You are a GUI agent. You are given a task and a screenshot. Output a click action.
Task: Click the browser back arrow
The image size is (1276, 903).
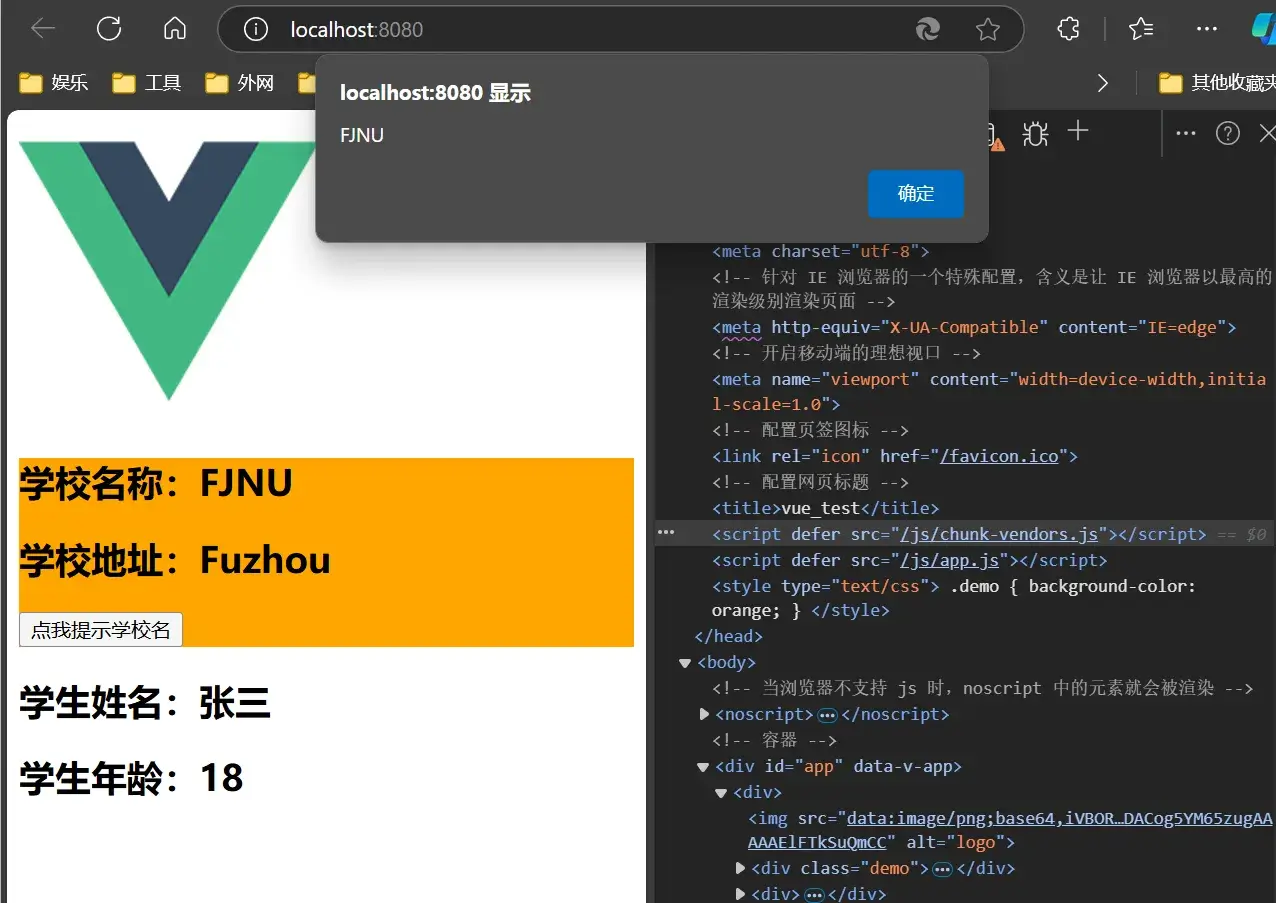(x=43, y=29)
